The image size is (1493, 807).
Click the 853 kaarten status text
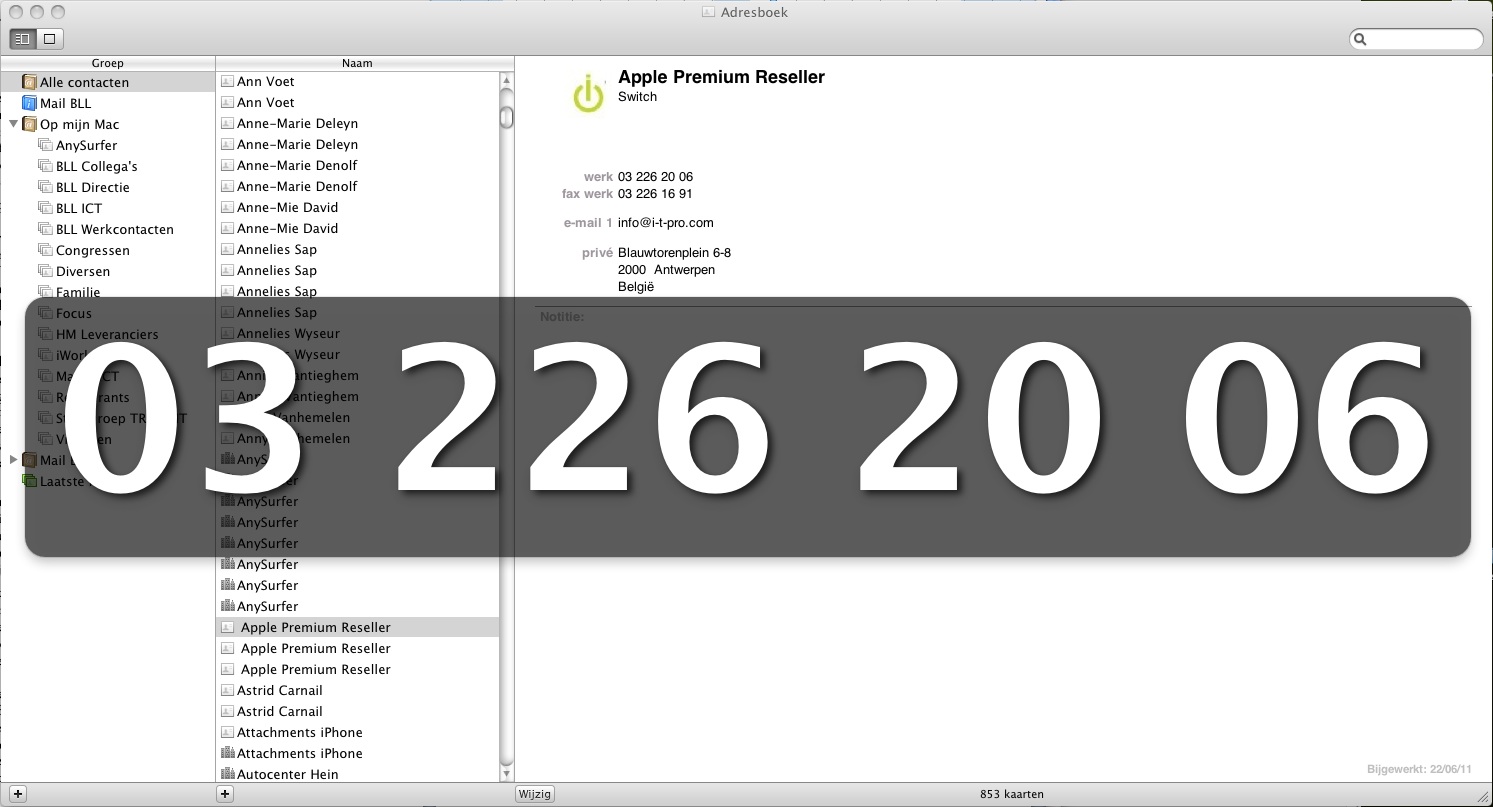[x=1012, y=794]
